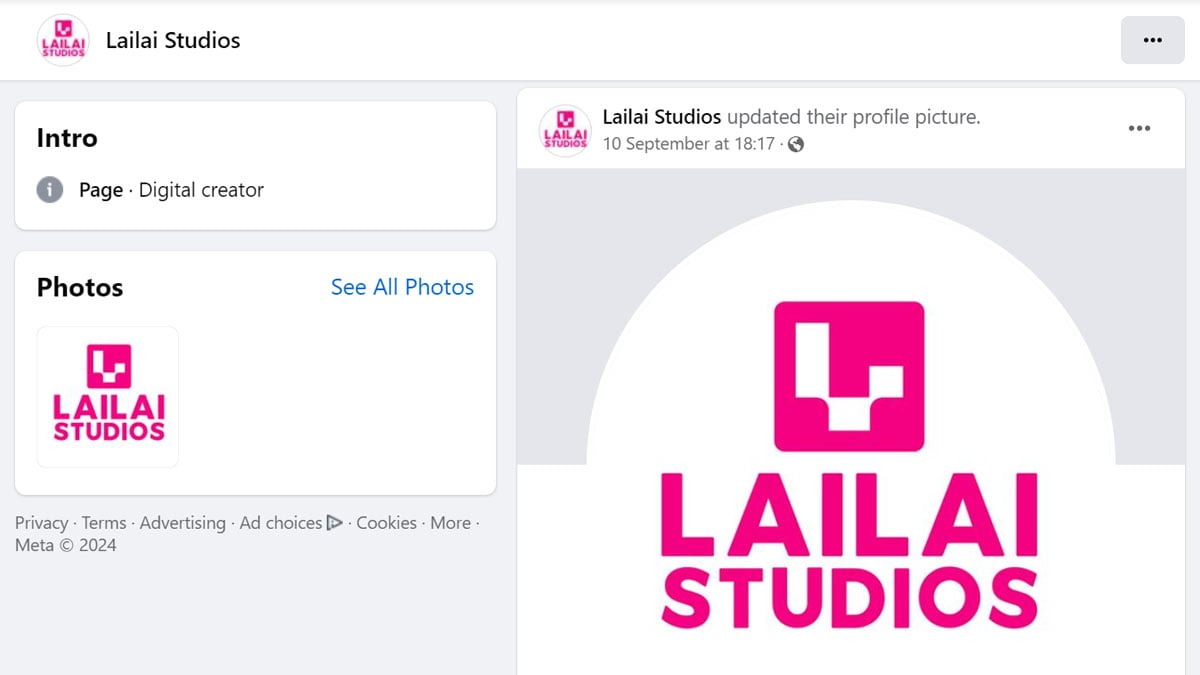Open the page options ellipsis menu
The width and height of the screenshot is (1200, 675).
point(1152,40)
